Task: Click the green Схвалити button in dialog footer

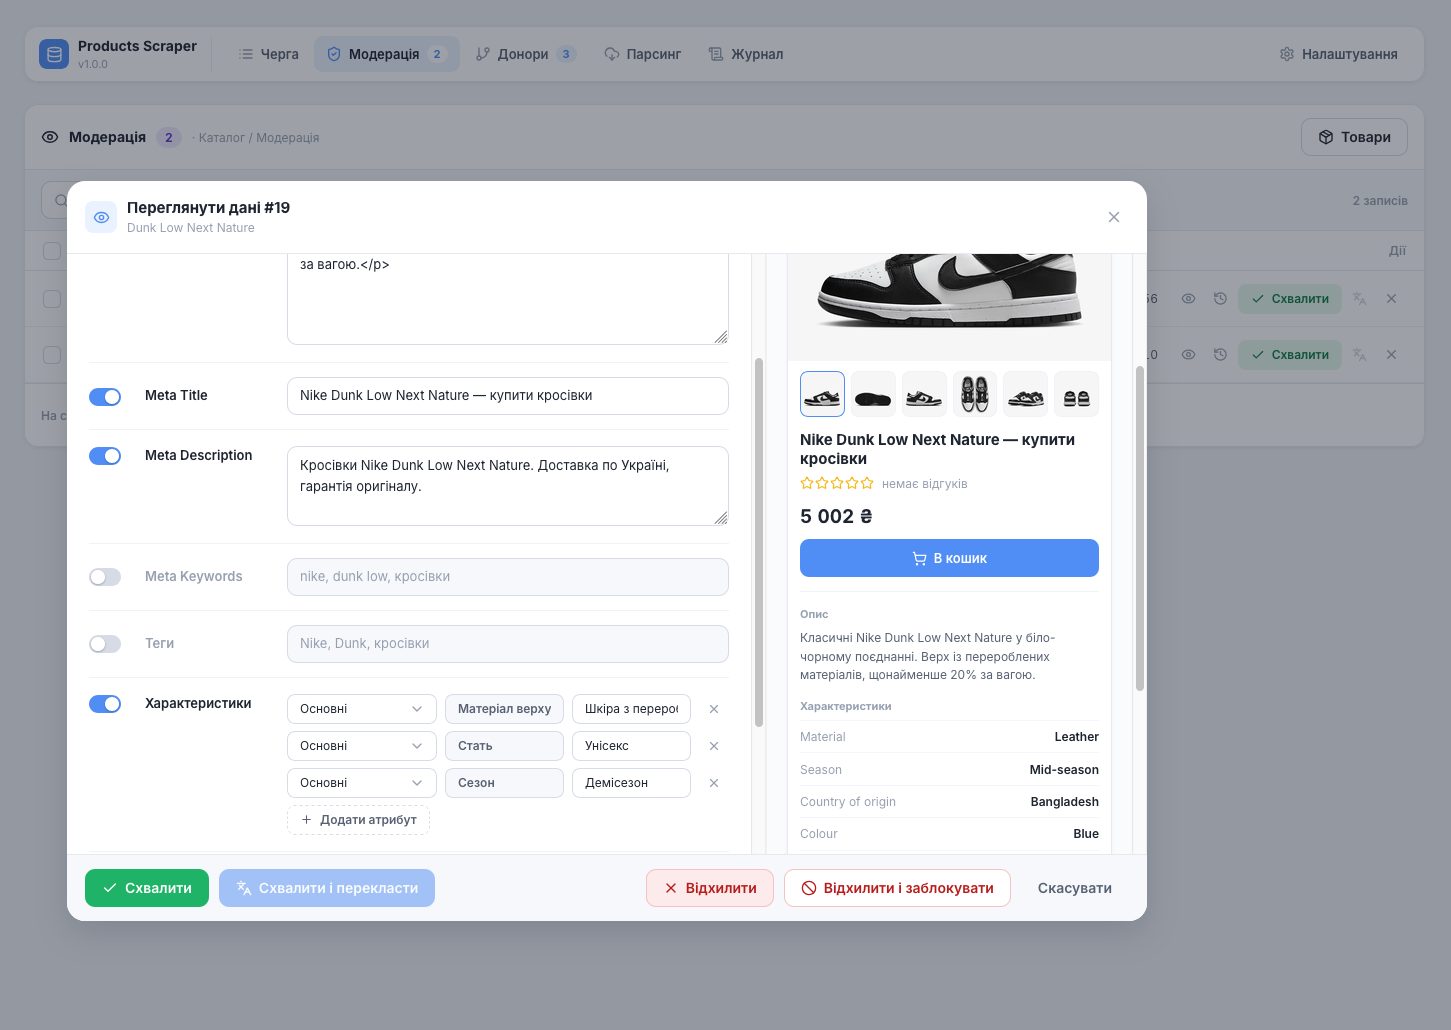Action: coord(147,888)
